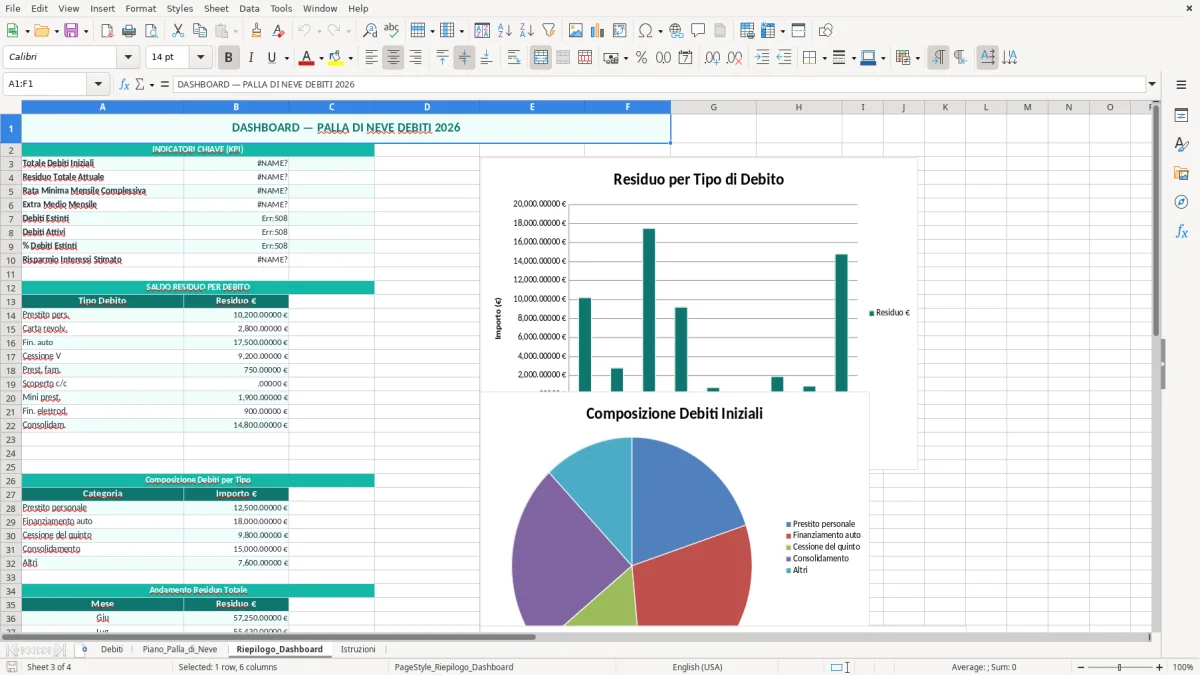
Task: Open Name Box dropdown
Action: pos(98,84)
